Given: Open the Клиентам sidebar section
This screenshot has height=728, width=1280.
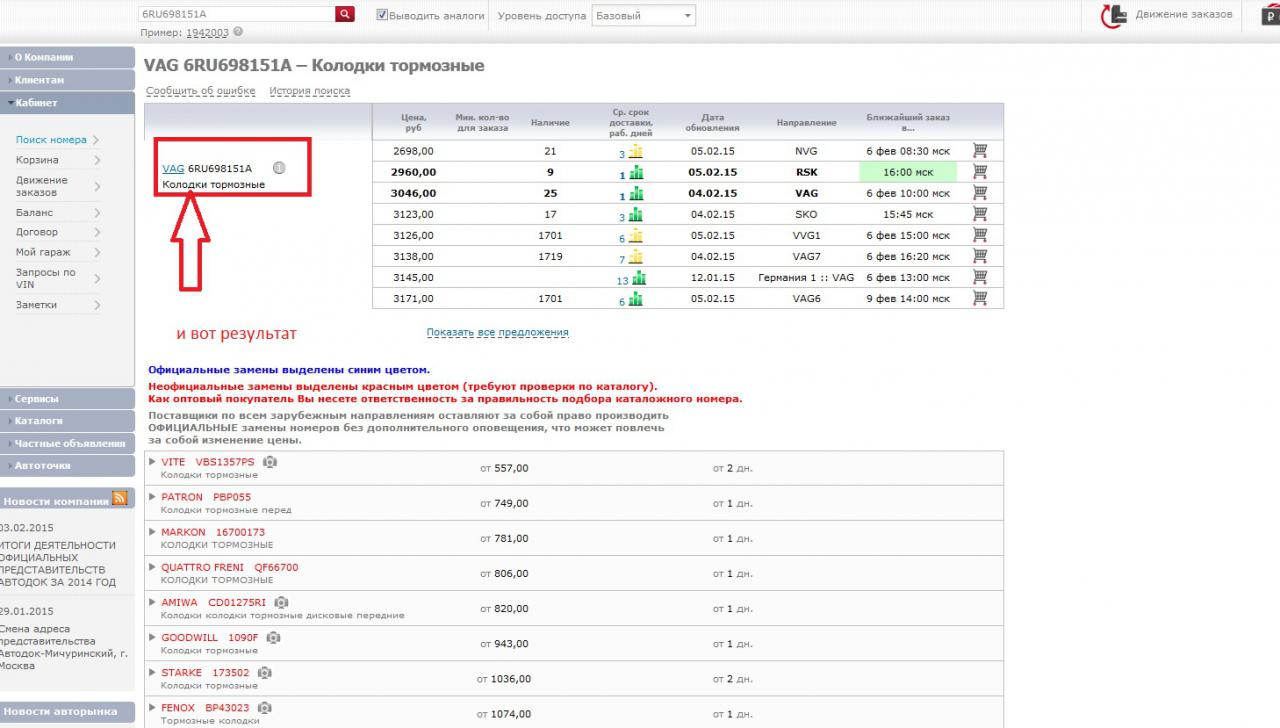Looking at the screenshot, I should click(67, 80).
